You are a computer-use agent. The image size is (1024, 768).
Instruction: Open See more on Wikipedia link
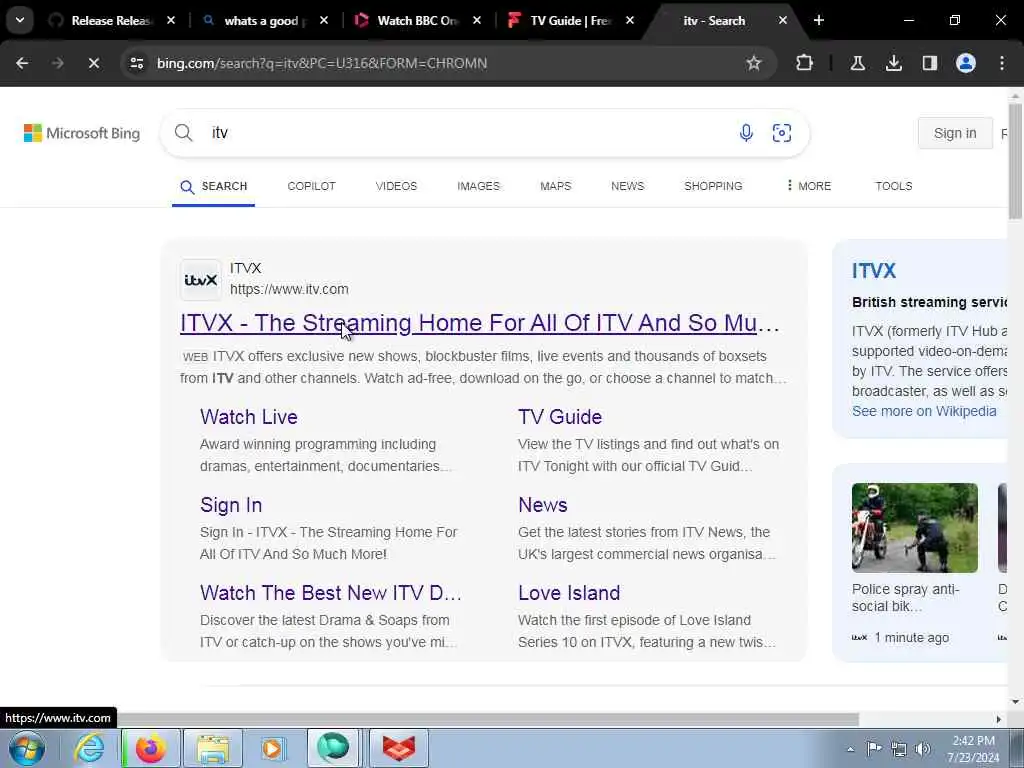924,411
